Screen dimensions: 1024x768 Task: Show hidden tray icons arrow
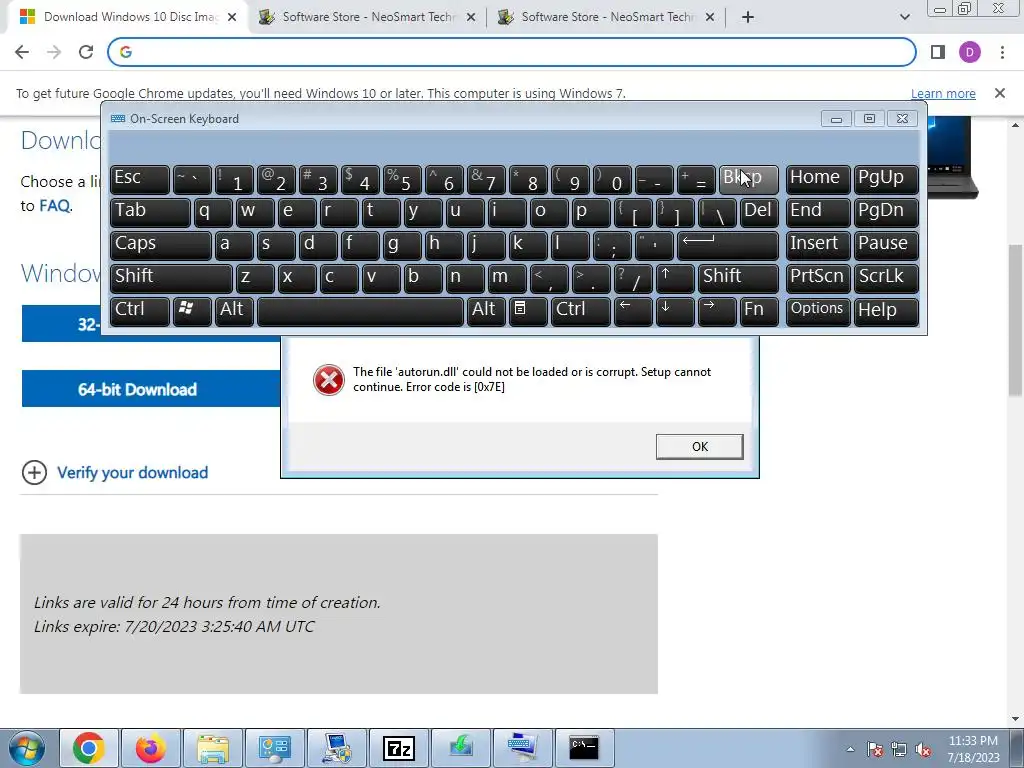pos(850,749)
